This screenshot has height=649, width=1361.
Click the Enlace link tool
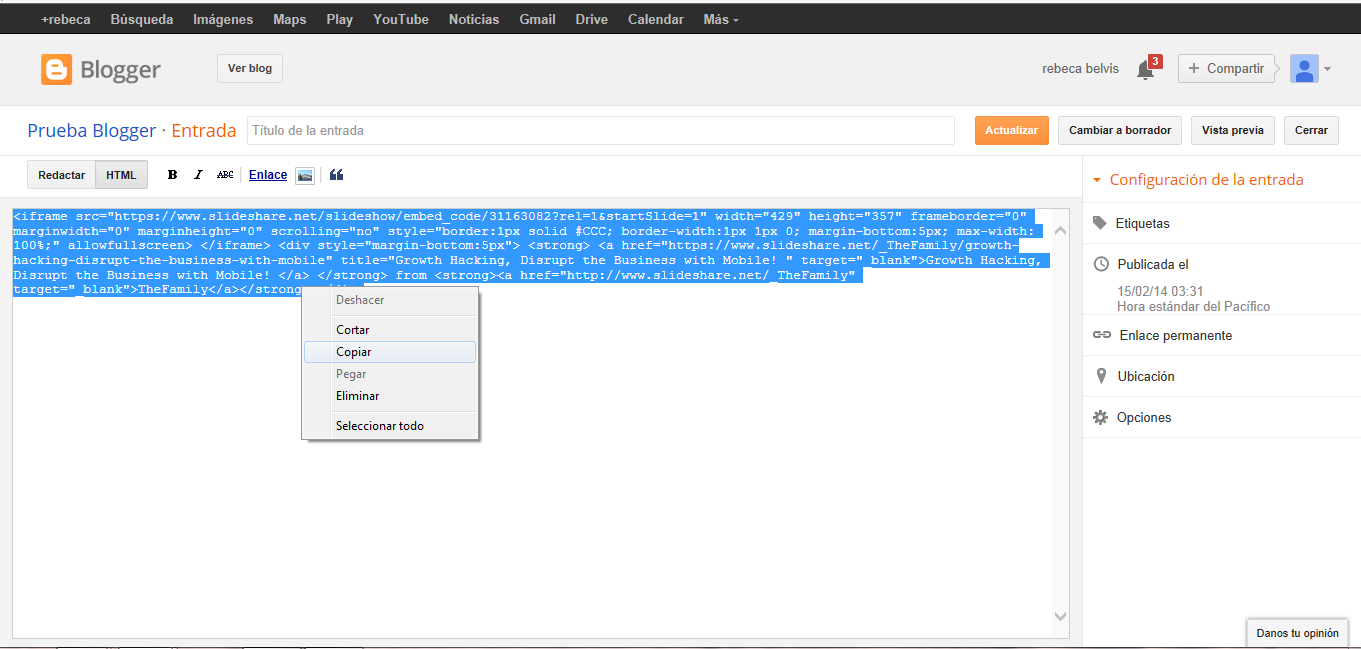point(268,175)
